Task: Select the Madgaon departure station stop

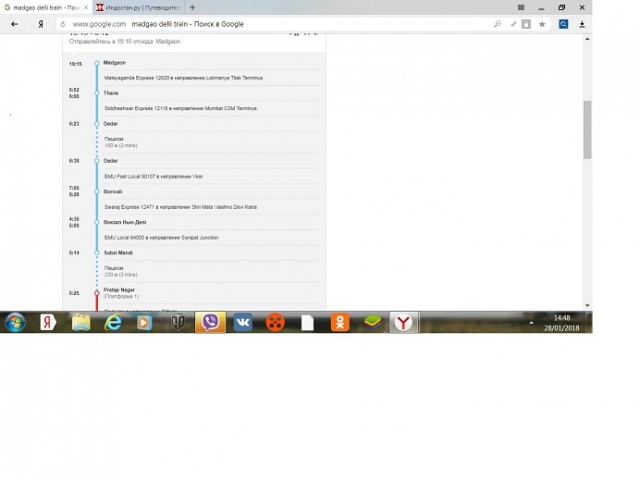Action: pyautogui.click(x=114, y=63)
